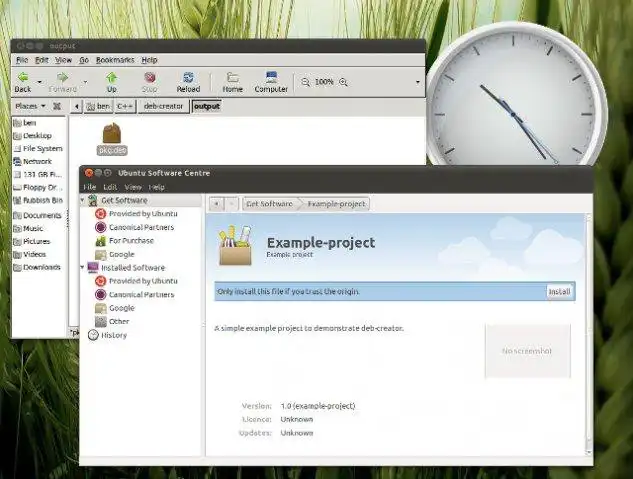Close the Places sidebar pane
The image size is (633, 479).
[x=57, y=106]
